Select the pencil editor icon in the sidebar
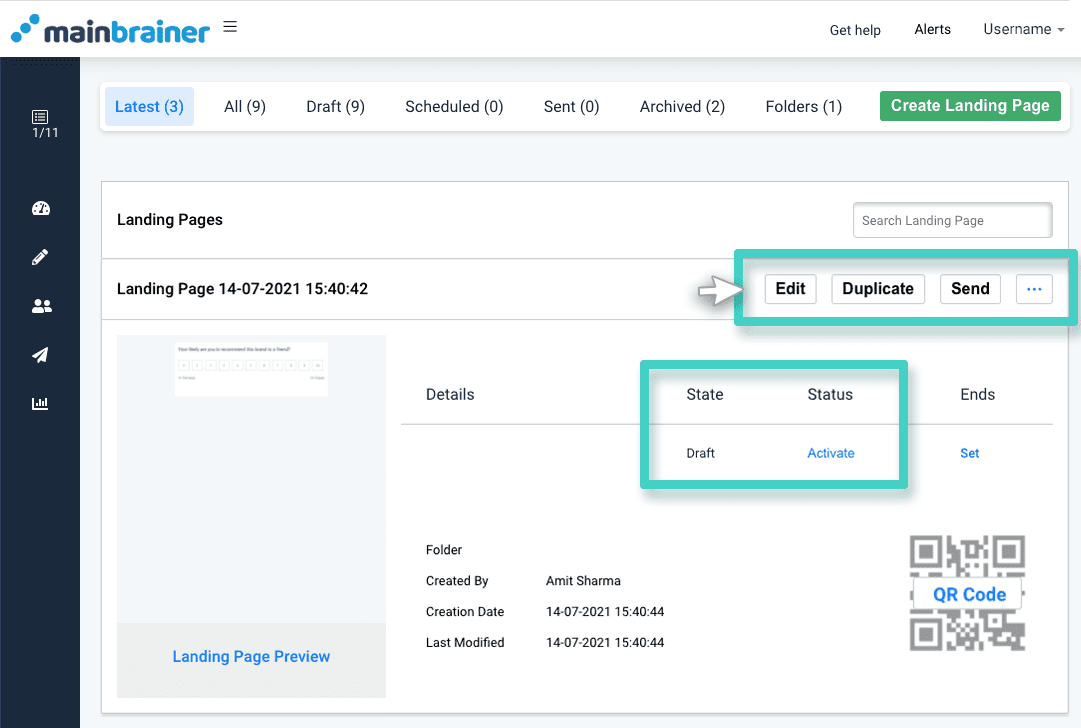 (x=40, y=256)
